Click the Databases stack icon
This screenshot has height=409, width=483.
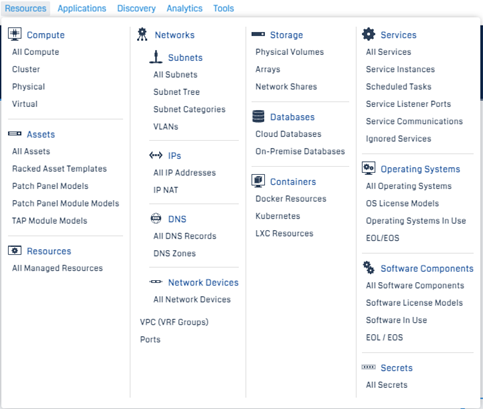(x=258, y=117)
